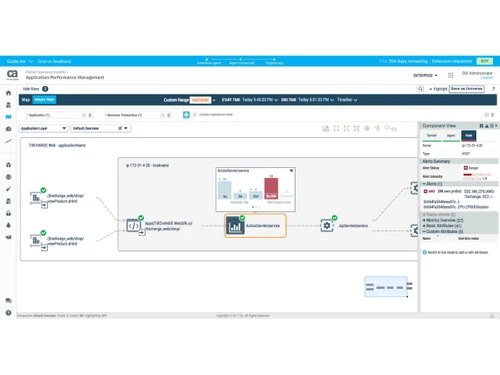Select the ActionServlet service node icon
The image size is (500, 375).
tap(235, 226)
